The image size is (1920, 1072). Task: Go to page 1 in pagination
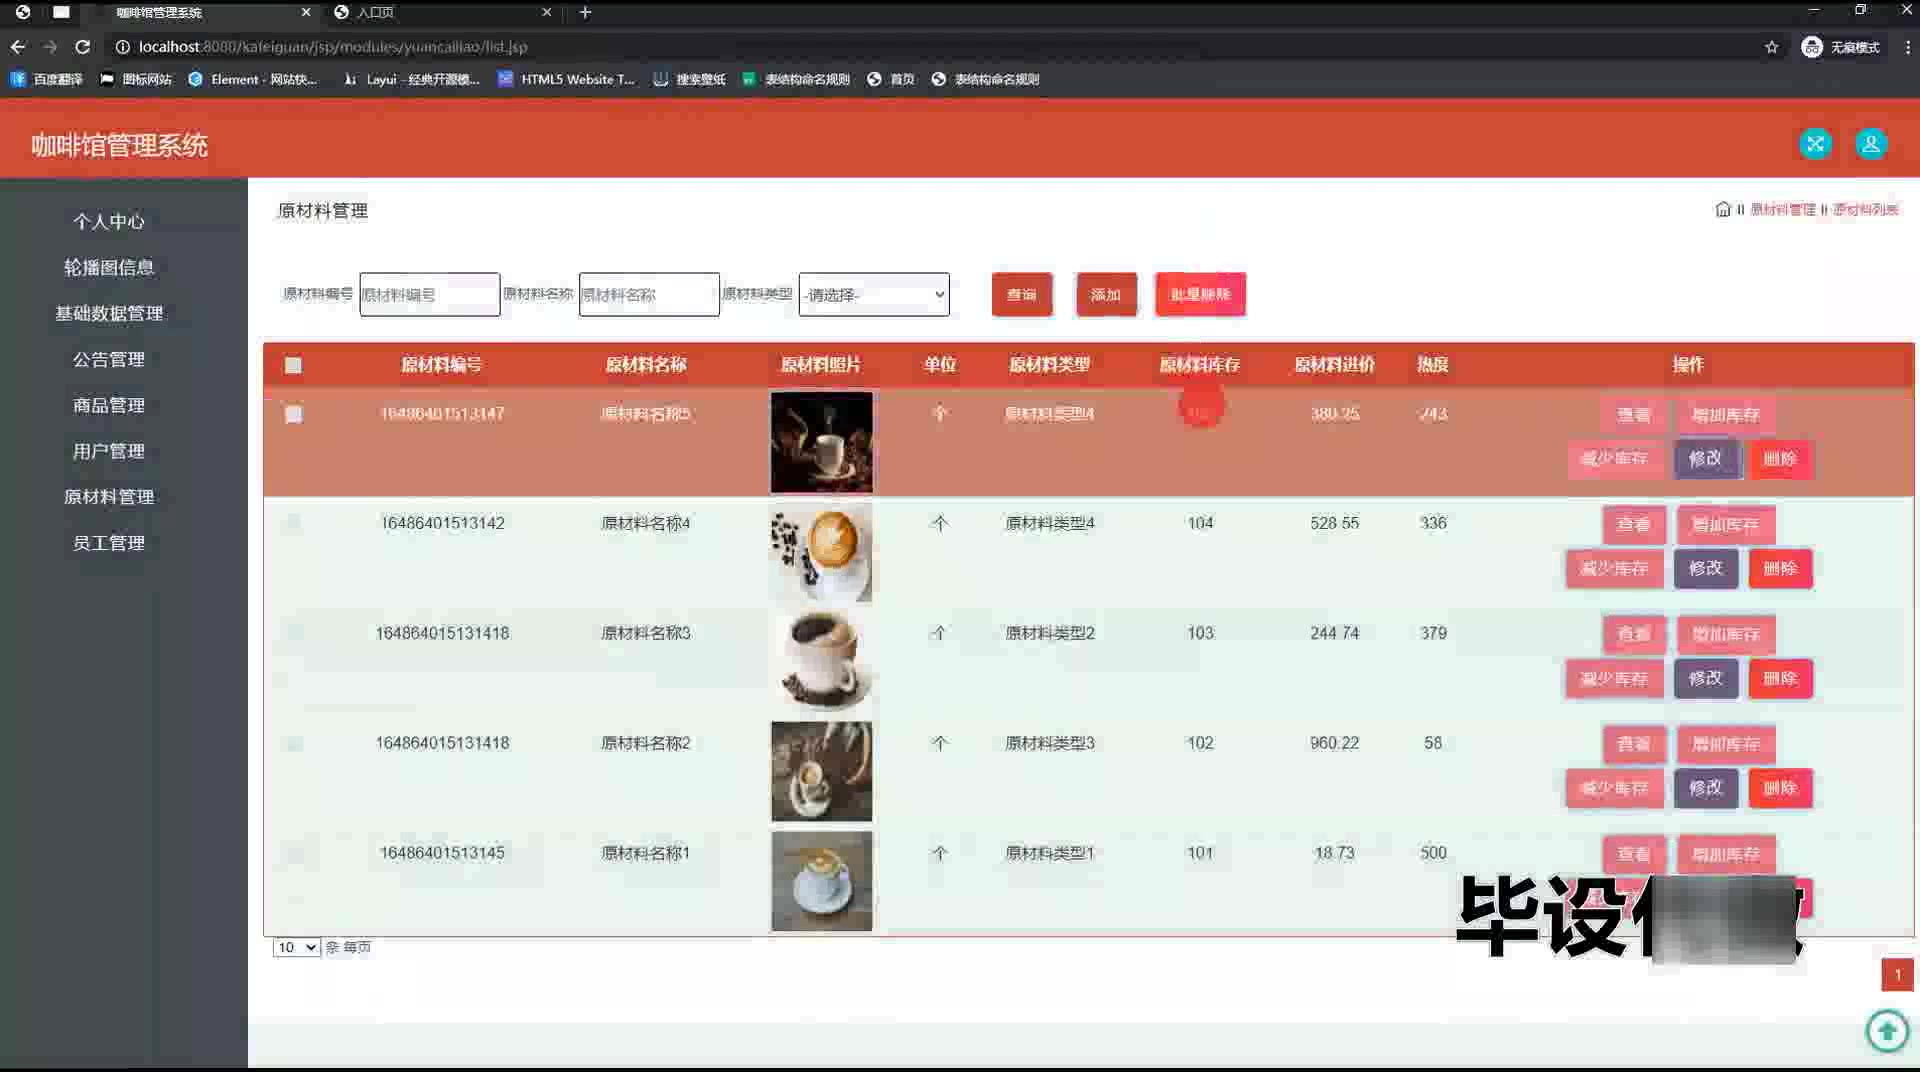coord(1897,974)
